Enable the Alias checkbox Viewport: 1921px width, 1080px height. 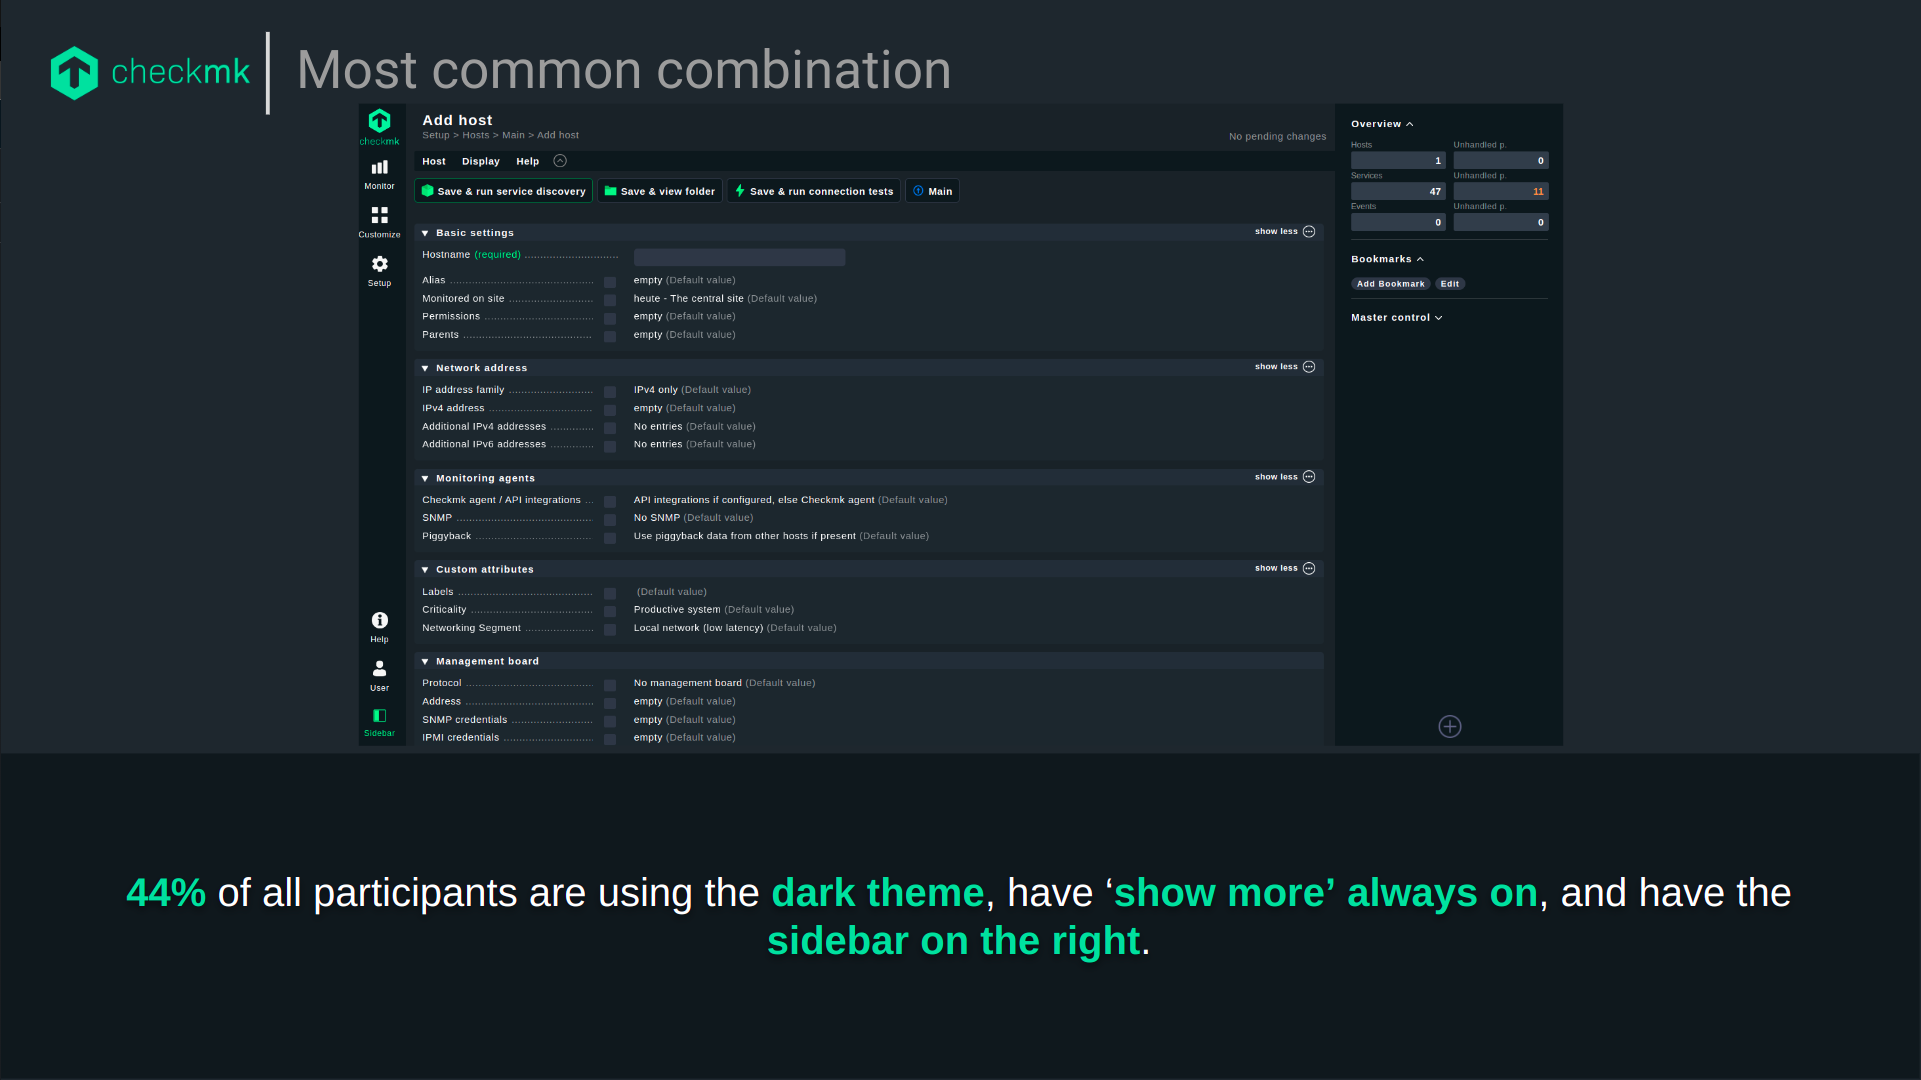click(x=610, y=282)
